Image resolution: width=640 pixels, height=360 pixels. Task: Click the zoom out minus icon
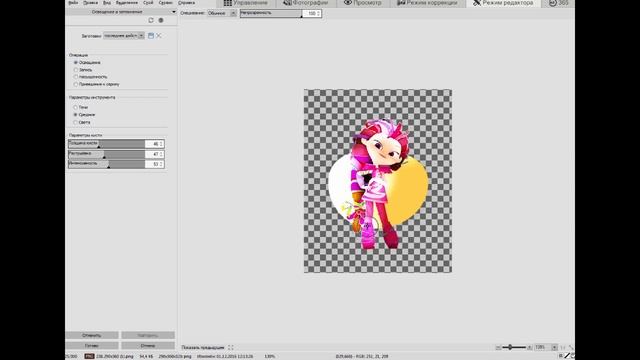click(x=498, y=347)
